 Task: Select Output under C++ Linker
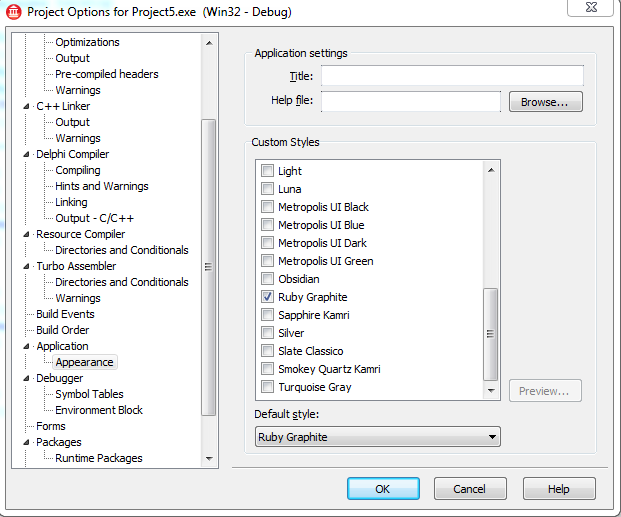pyautogui.click(x=72, y=122)
